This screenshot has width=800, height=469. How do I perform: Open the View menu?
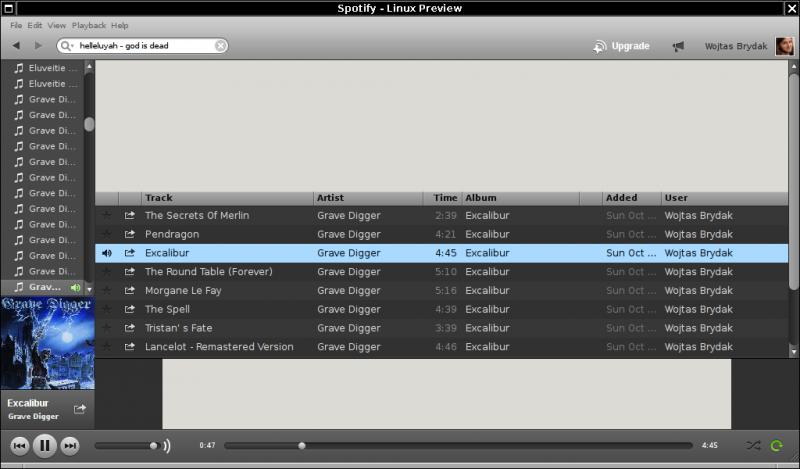click(x=57, y=25)
